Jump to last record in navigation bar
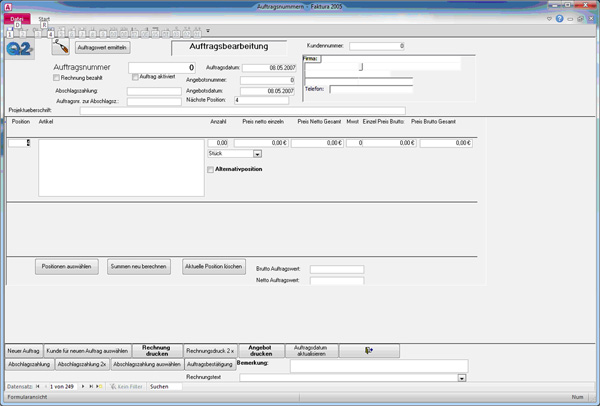This screenshot has height=406, width=600. [x=91, y=386]
